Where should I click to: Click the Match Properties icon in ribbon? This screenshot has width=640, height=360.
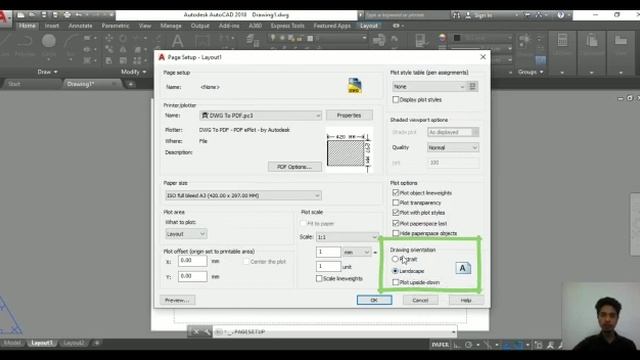(421, 40)
